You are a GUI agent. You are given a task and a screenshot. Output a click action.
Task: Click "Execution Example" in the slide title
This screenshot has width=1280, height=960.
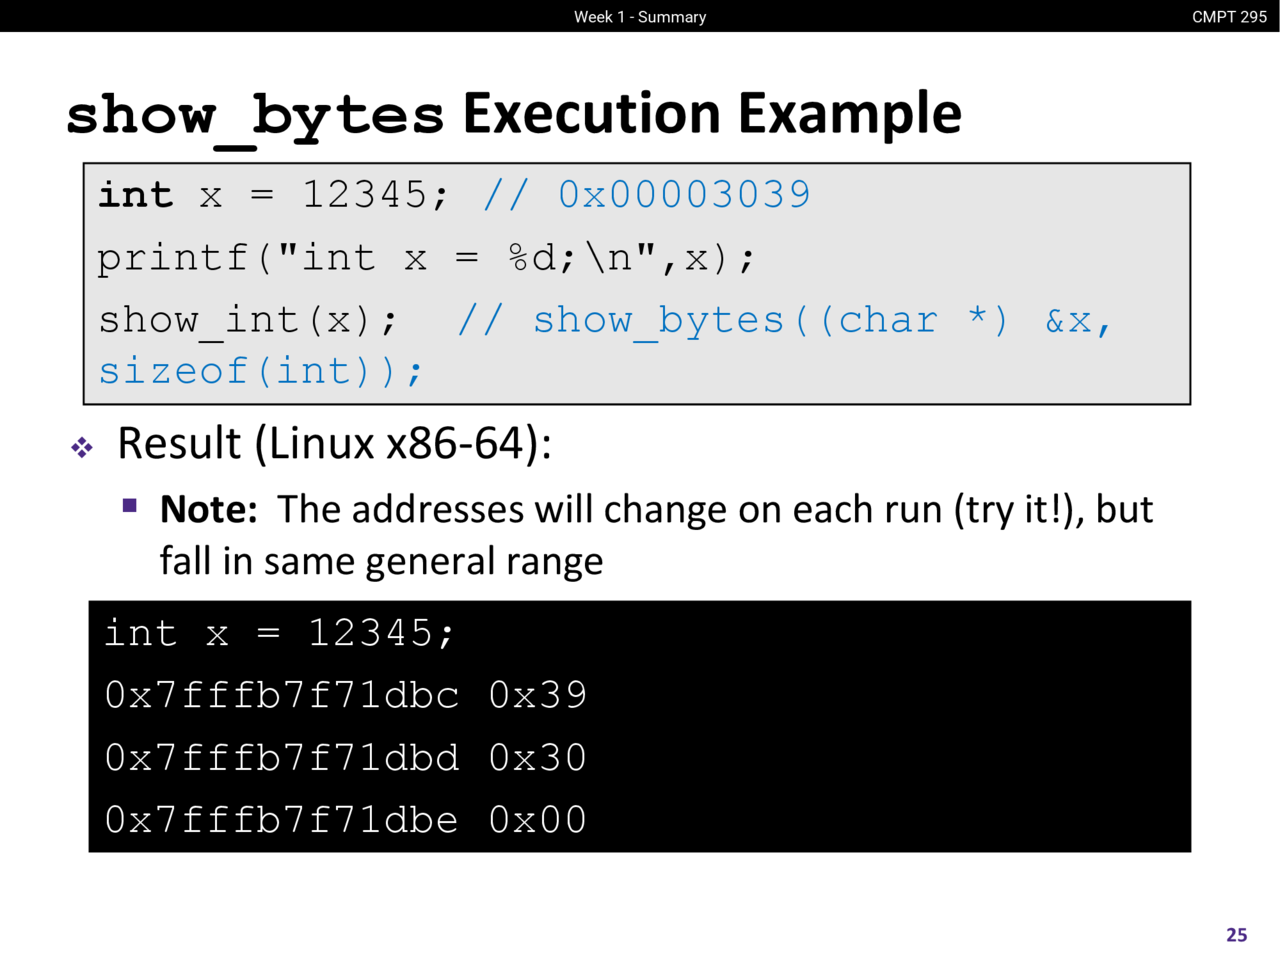click(x=711, y=113)
